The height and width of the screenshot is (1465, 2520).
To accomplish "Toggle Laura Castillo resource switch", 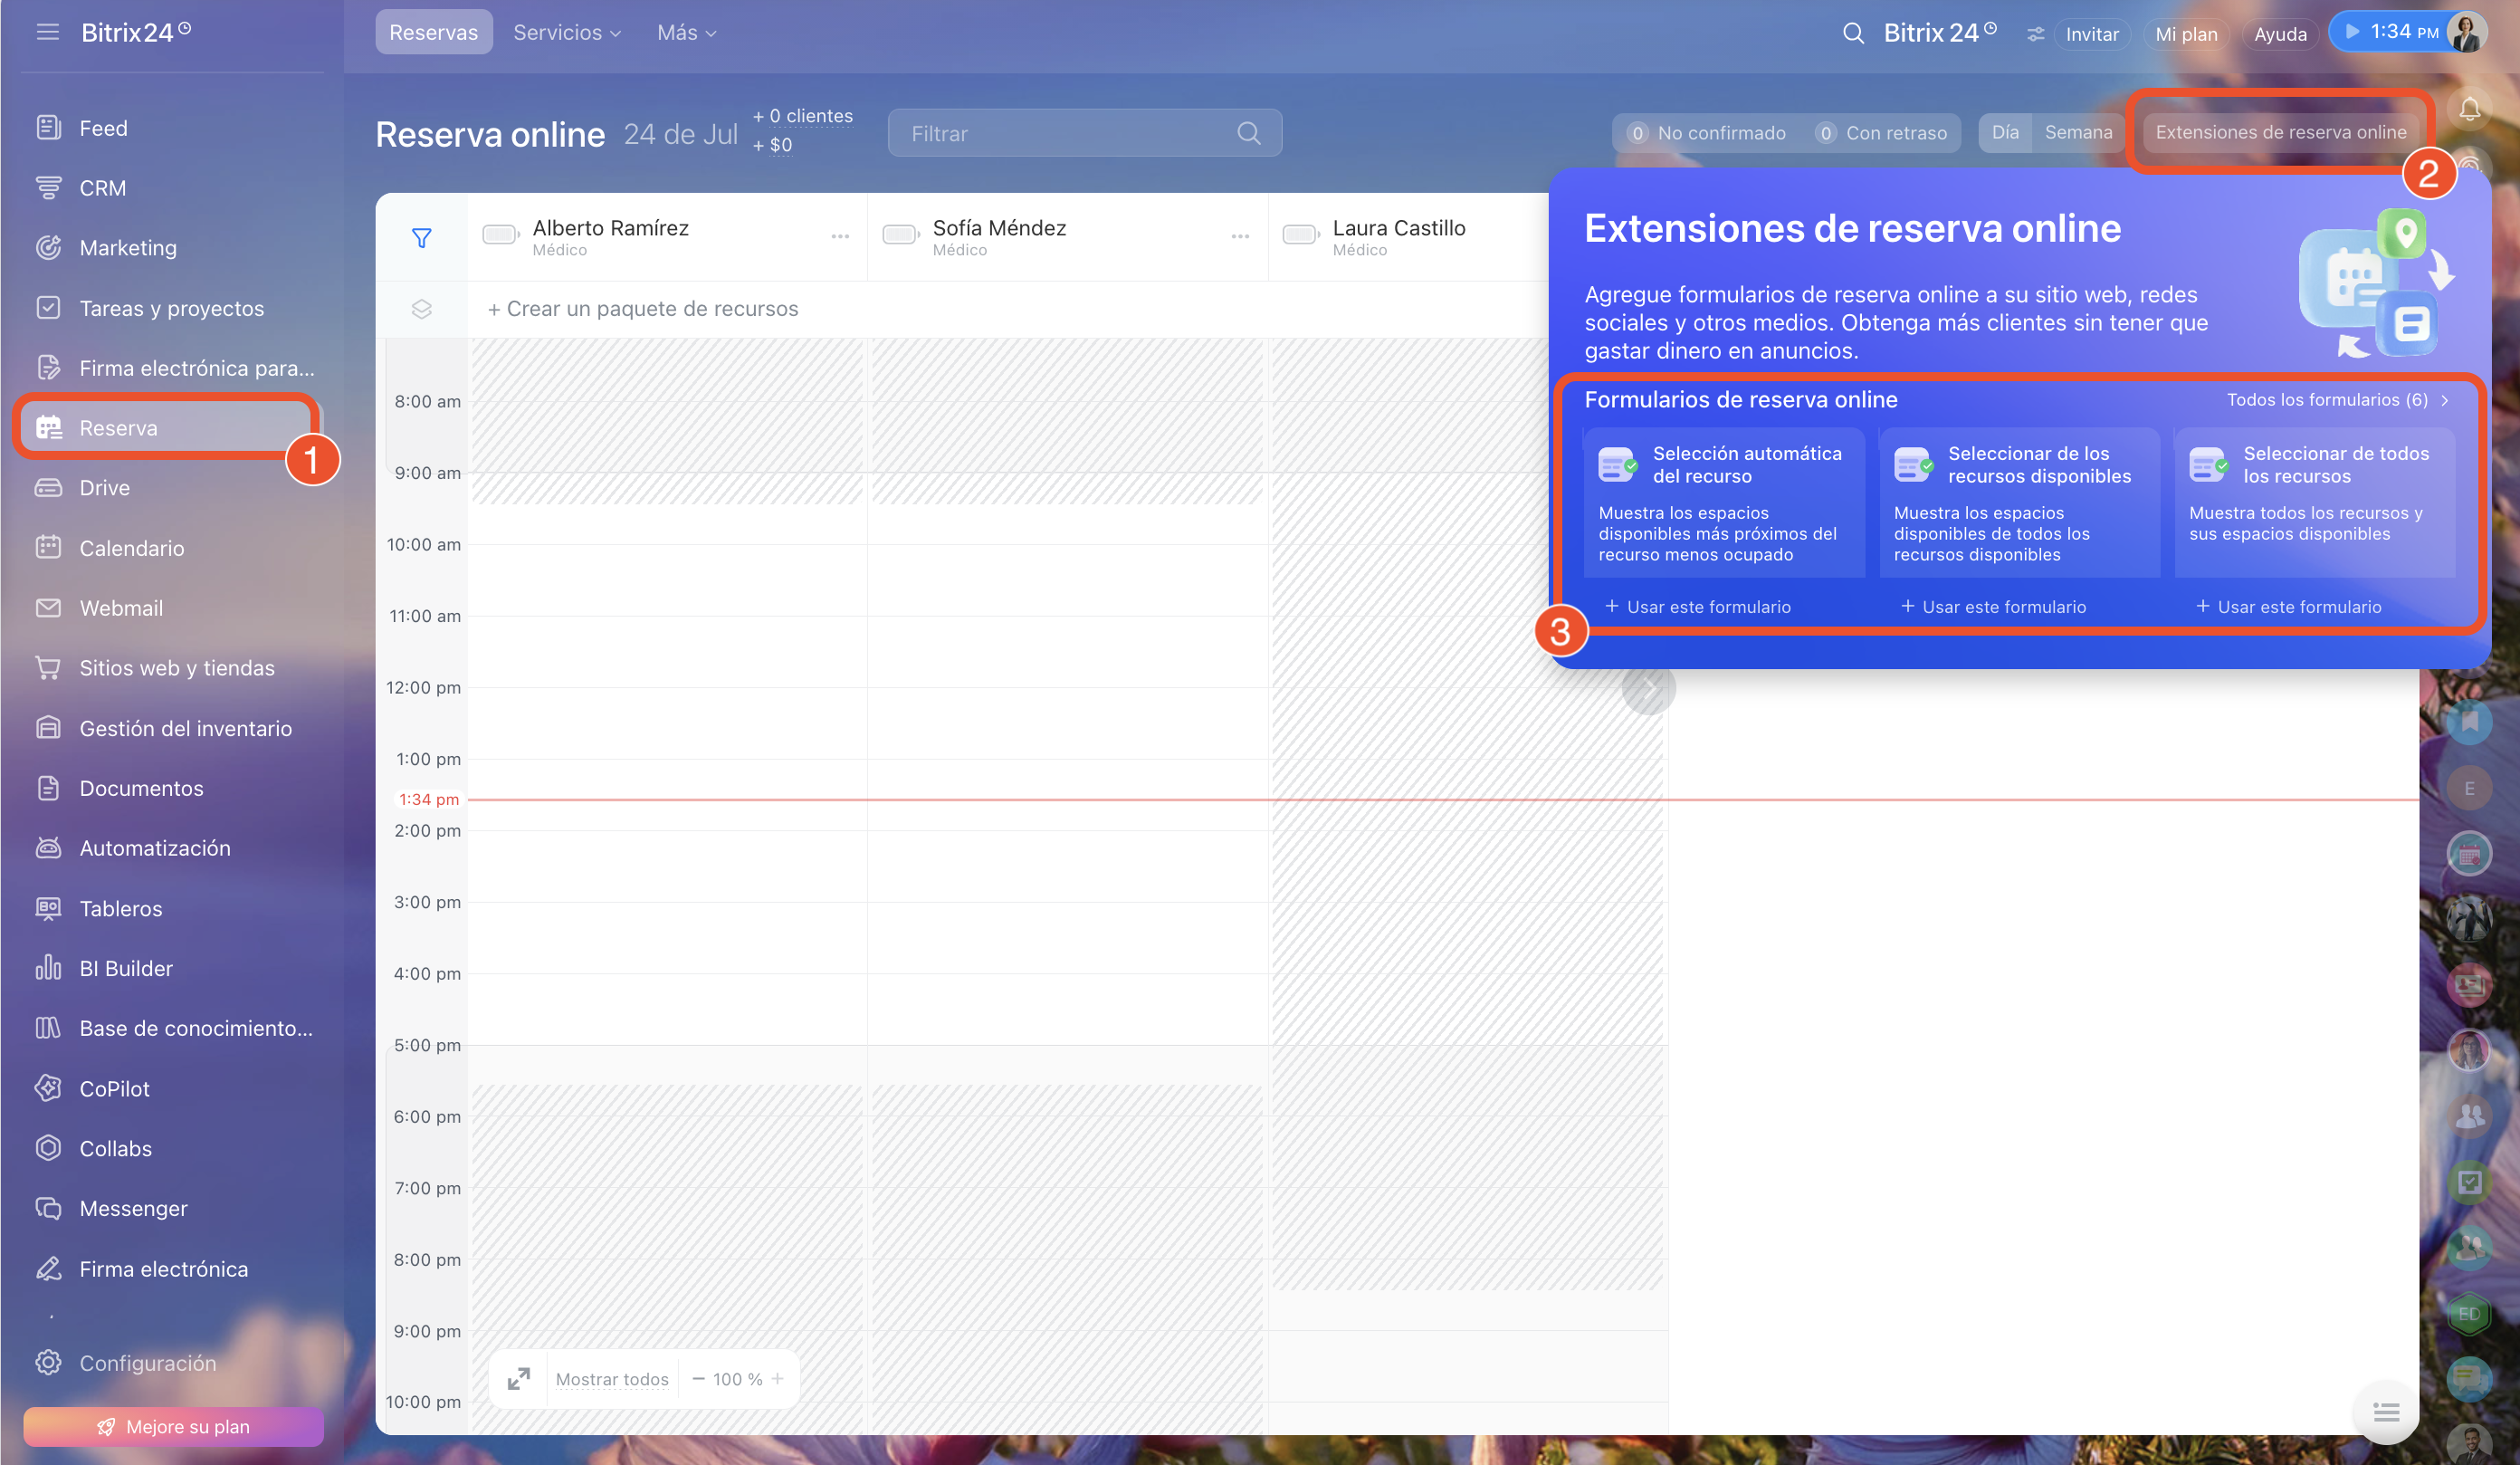I will coord(1300,234).
